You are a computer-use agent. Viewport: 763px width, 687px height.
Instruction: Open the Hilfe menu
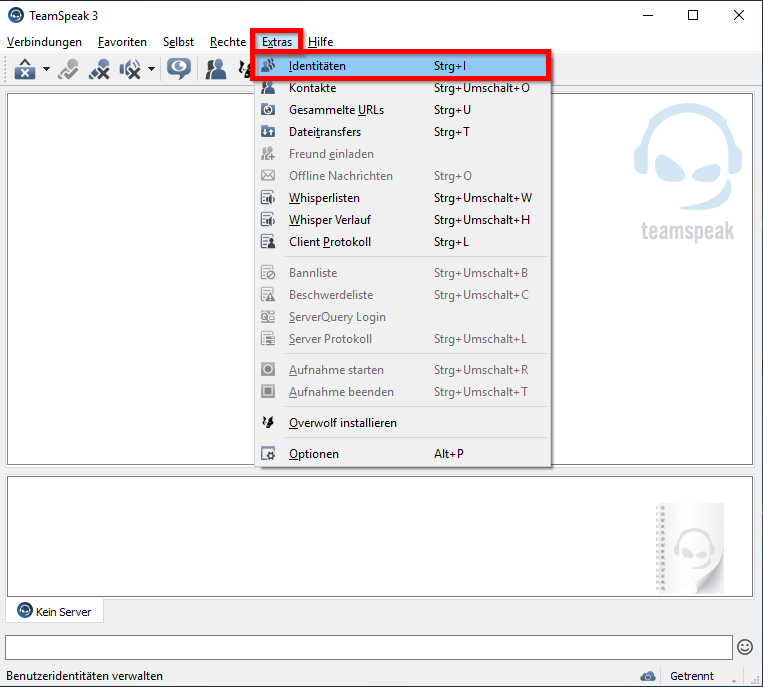pos(321,42)
